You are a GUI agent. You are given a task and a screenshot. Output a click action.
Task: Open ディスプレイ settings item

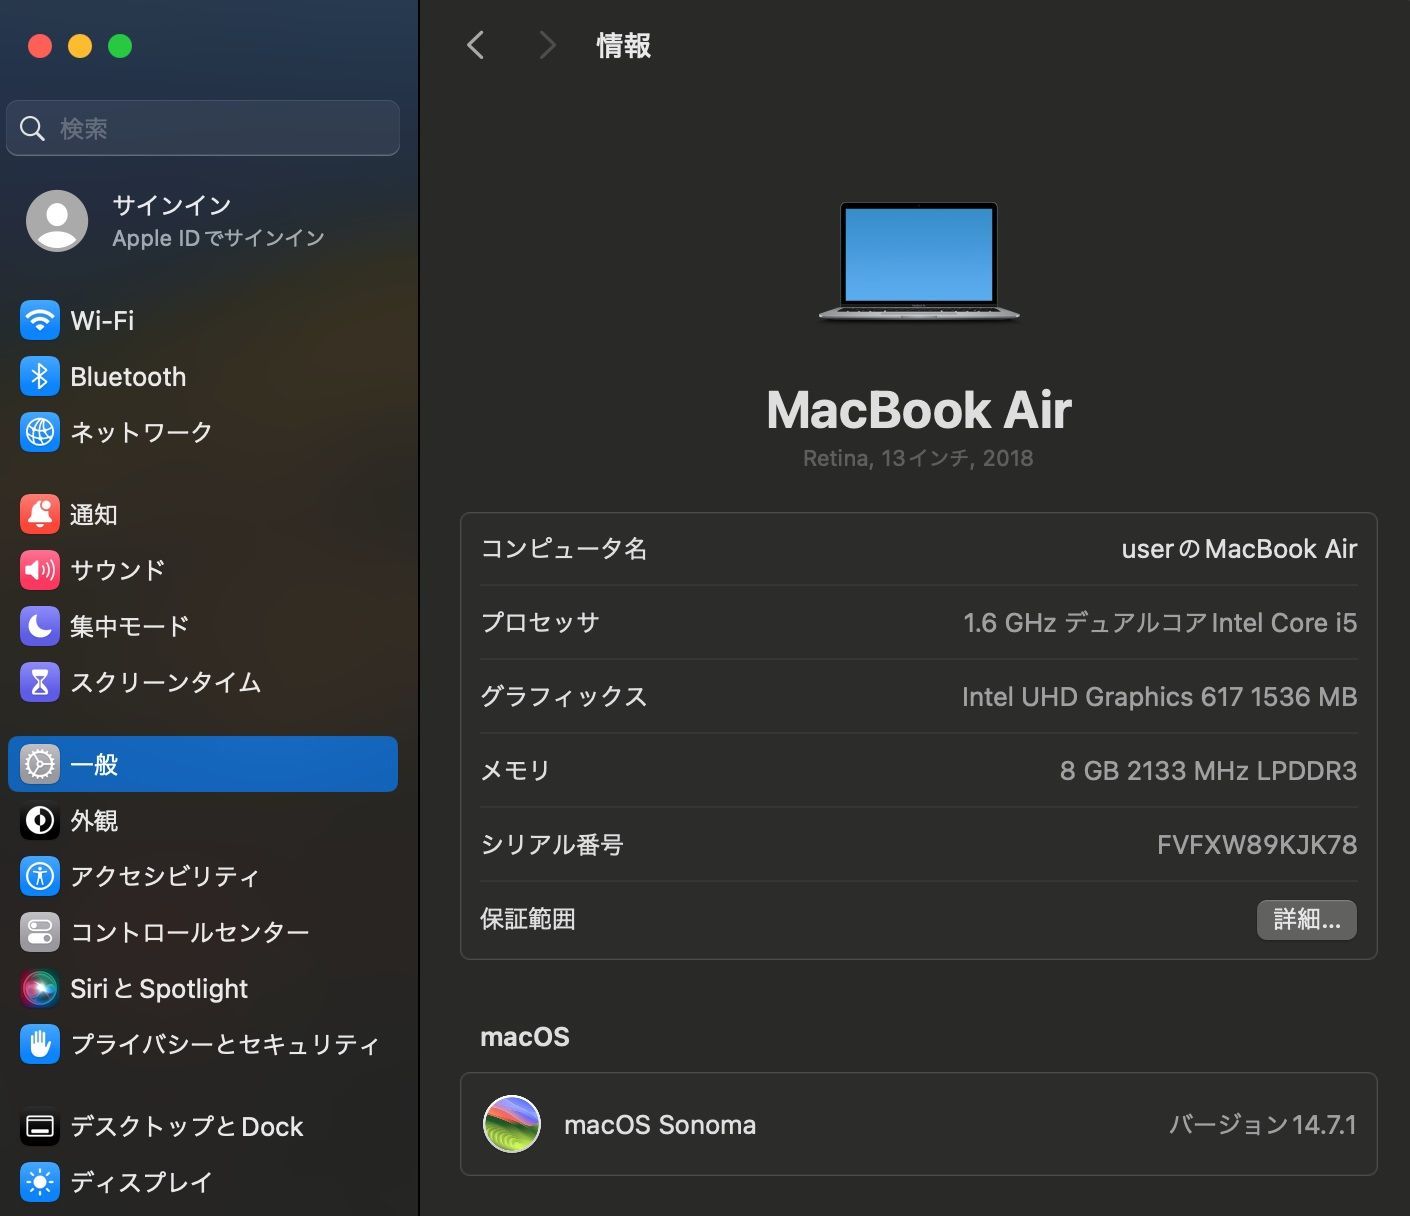coord(203,1182)
